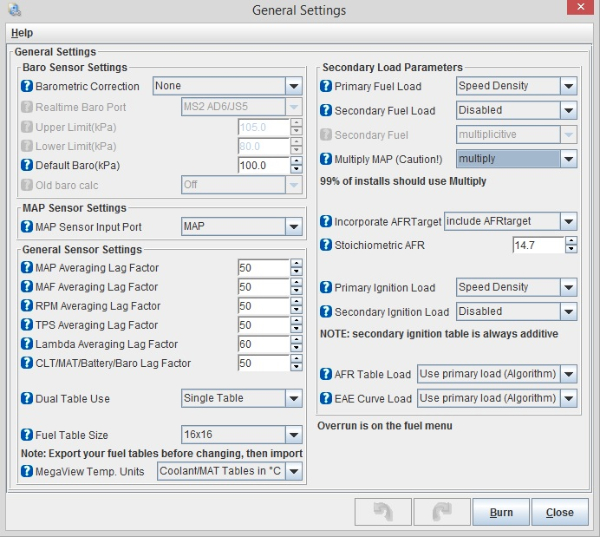600x537 pixels.
Task: Open the Help menu
Action: [21, 33]
